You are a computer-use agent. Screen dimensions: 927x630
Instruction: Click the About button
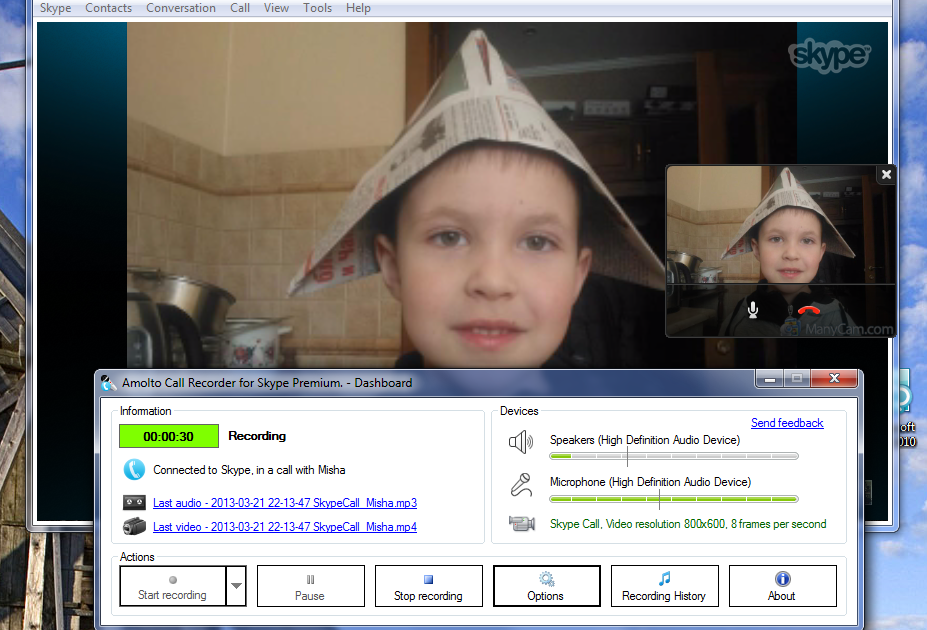coord(782,586)
